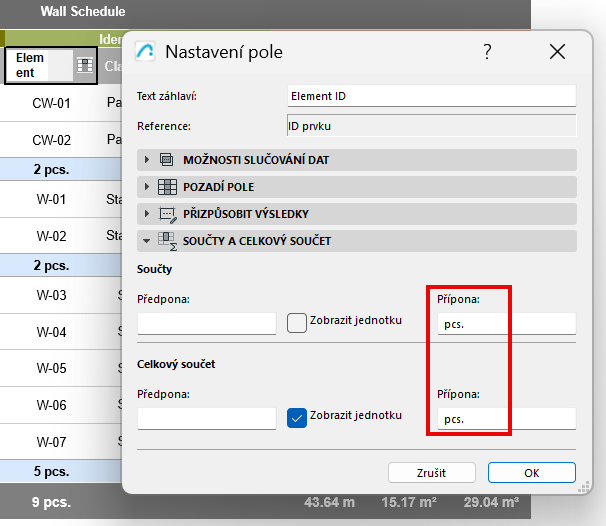Click the Přípona field under Součty
This screenshot has height=526, width=606.
point(506,323)
